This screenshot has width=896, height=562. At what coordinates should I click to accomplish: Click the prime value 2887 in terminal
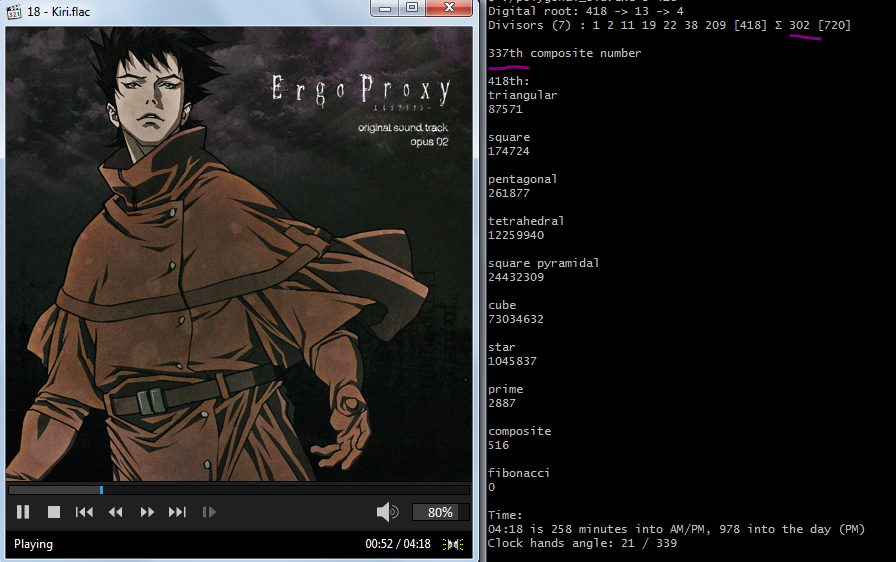502,403
